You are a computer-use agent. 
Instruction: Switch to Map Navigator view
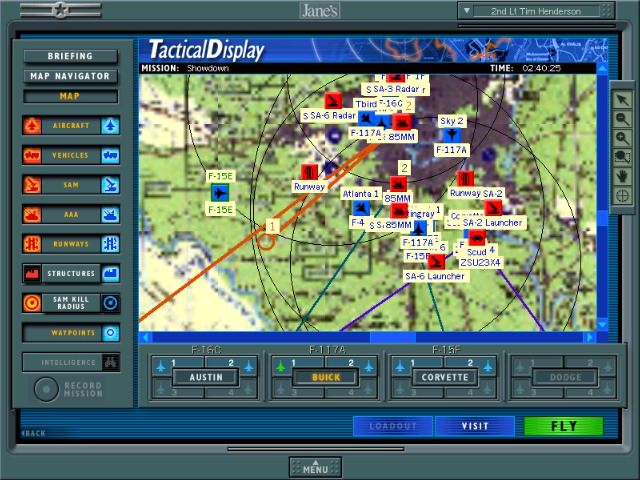coord(69,76)
